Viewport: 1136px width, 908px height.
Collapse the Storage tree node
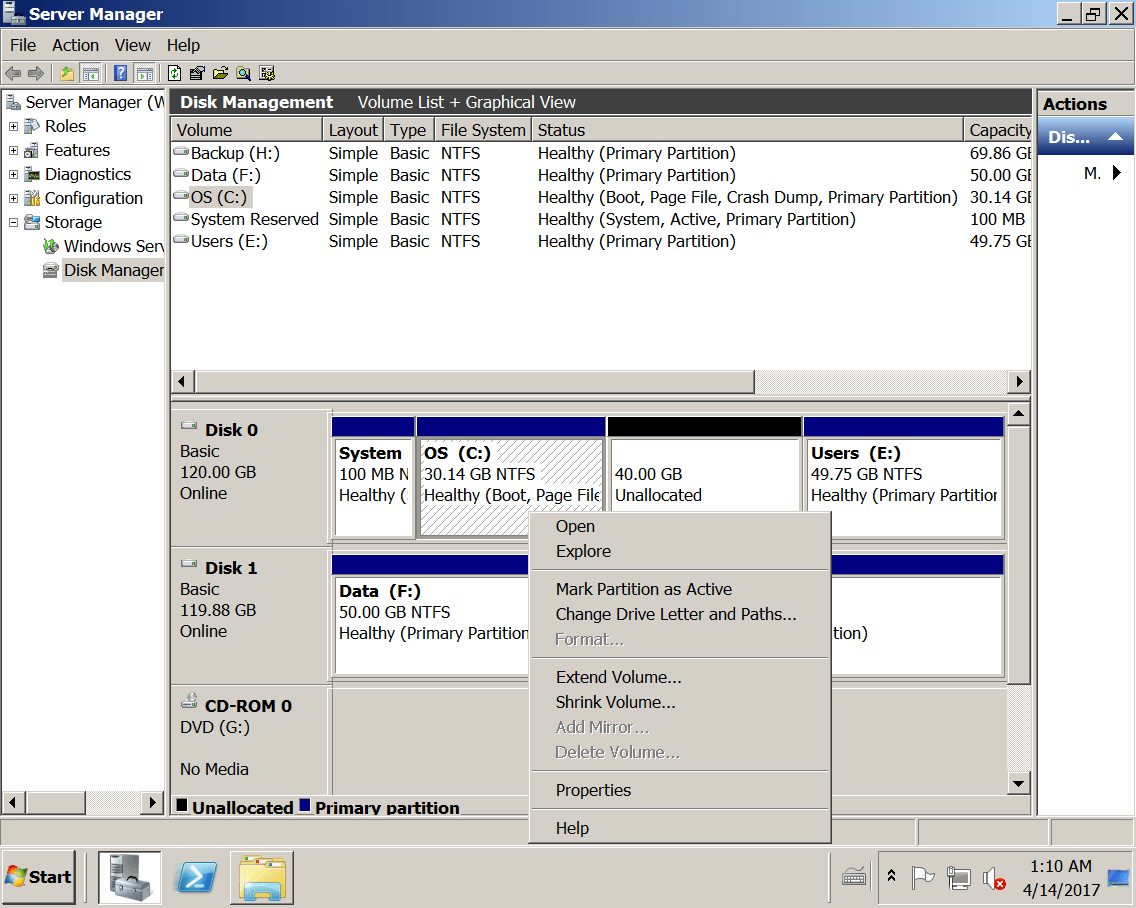tap(13, 222)
